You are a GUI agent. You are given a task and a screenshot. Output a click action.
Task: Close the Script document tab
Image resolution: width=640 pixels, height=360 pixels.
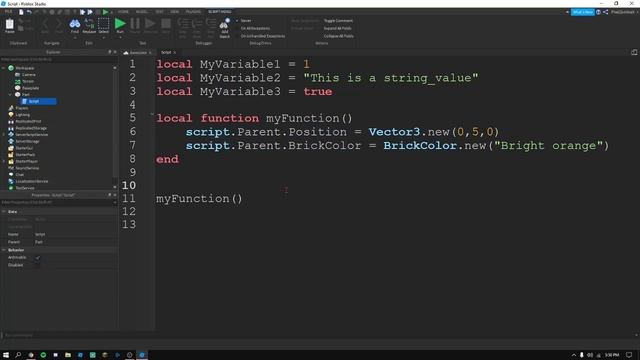click(x=175, y=53)
